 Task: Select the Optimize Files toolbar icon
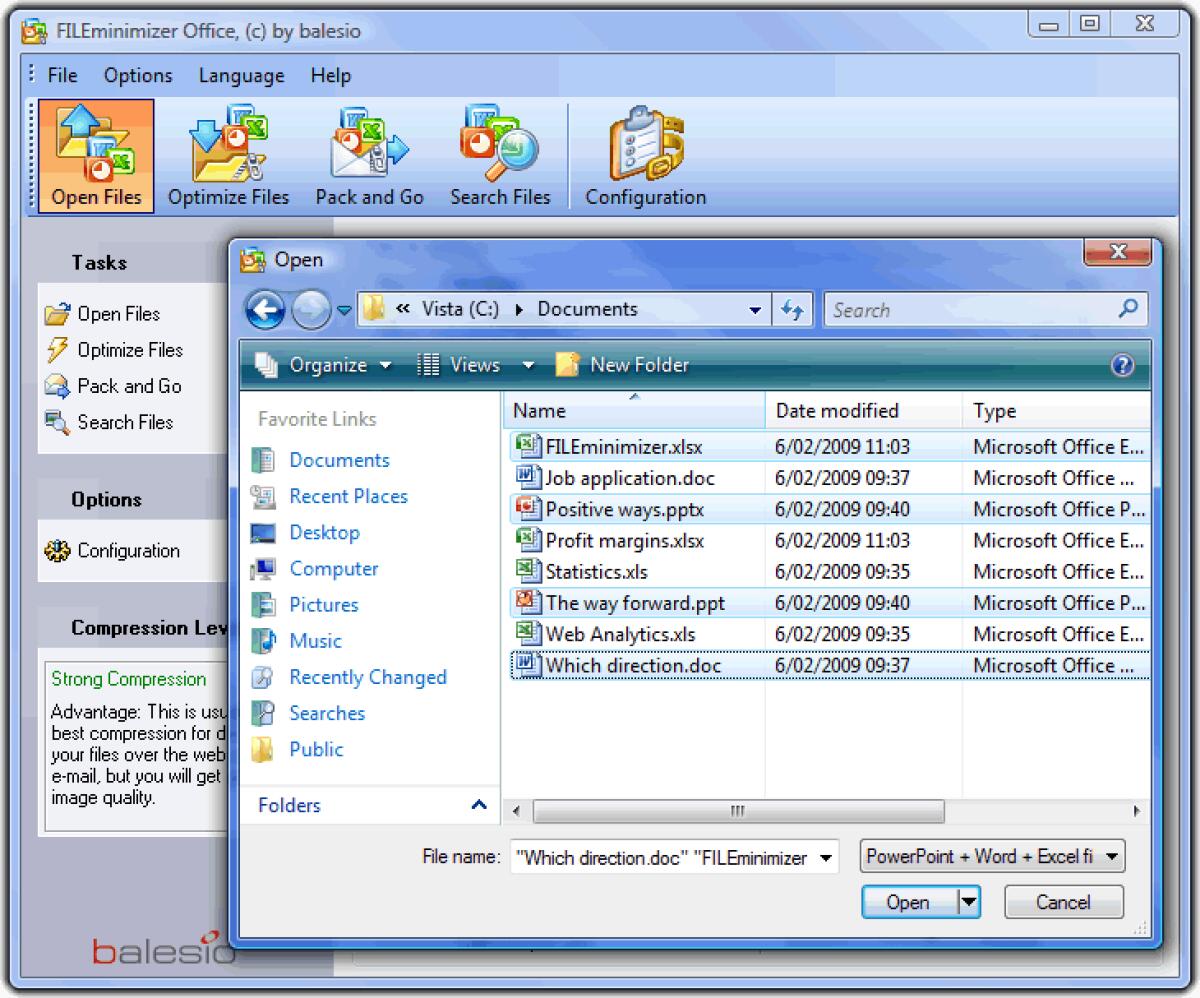[228, 155]
